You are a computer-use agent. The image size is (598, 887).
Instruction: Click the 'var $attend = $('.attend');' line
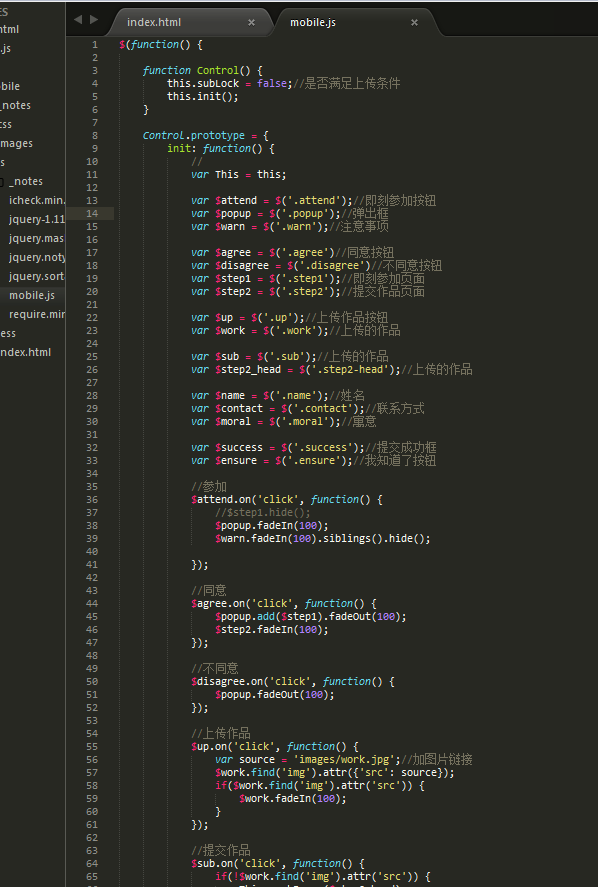(313, 201)
